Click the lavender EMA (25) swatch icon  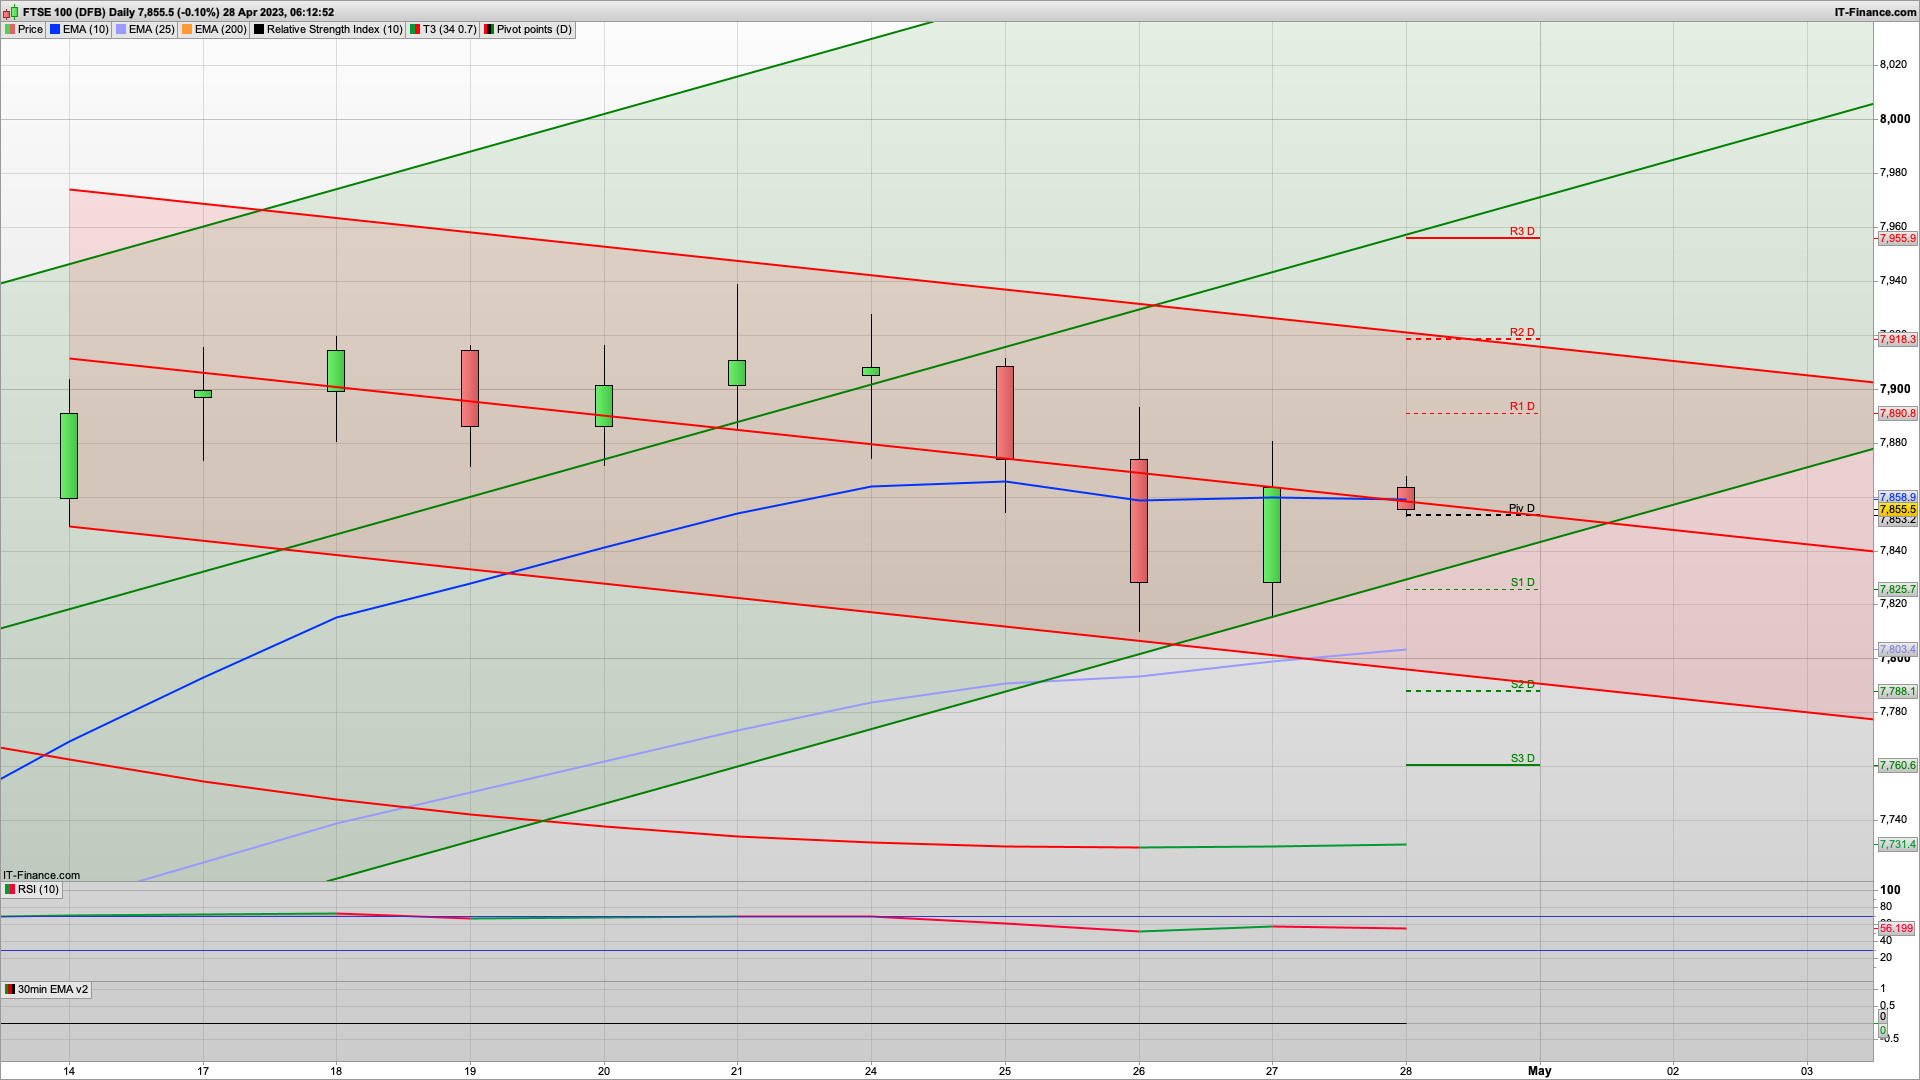[x=121, y=29]
